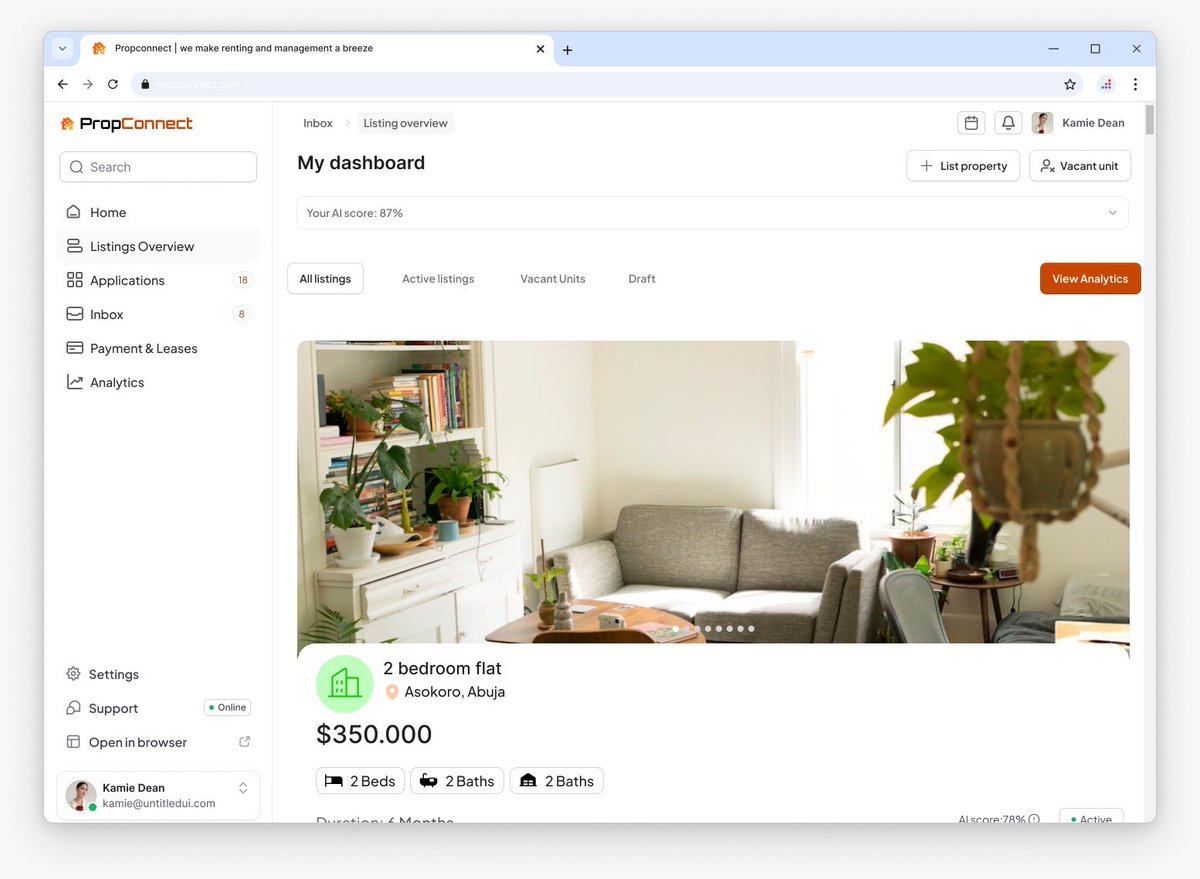
Task: Open Analytics in the sidebar
Action: click(x=158, y=382)
